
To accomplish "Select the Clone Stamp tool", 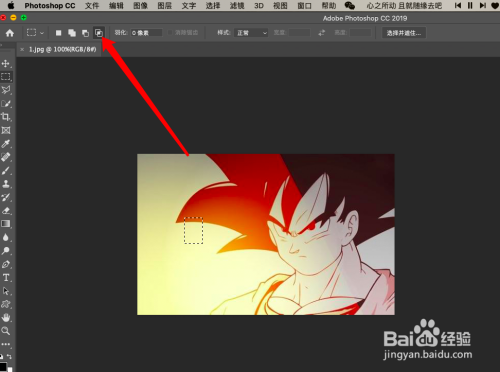I will pyautogui.click(x=6, y=184).
